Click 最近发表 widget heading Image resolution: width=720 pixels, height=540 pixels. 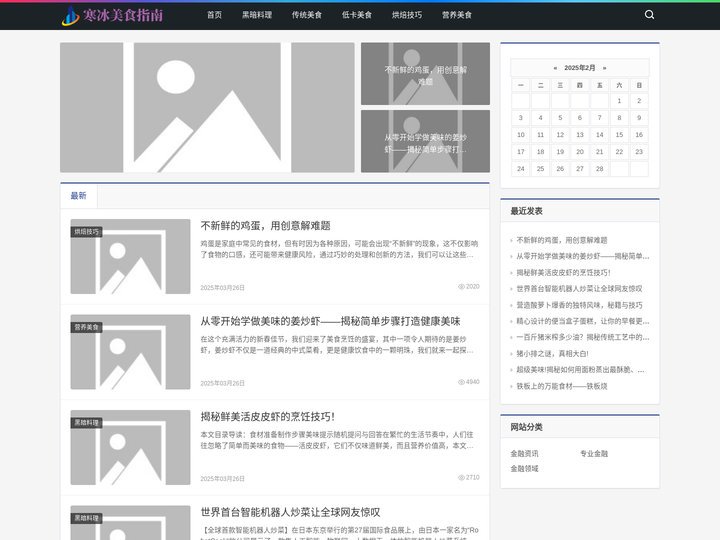[526, 211]
